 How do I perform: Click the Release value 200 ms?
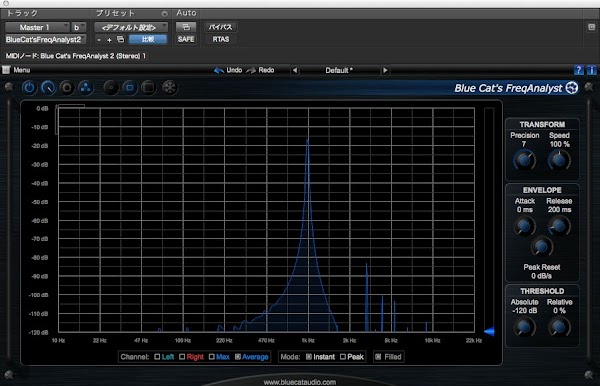click(559, 210)
